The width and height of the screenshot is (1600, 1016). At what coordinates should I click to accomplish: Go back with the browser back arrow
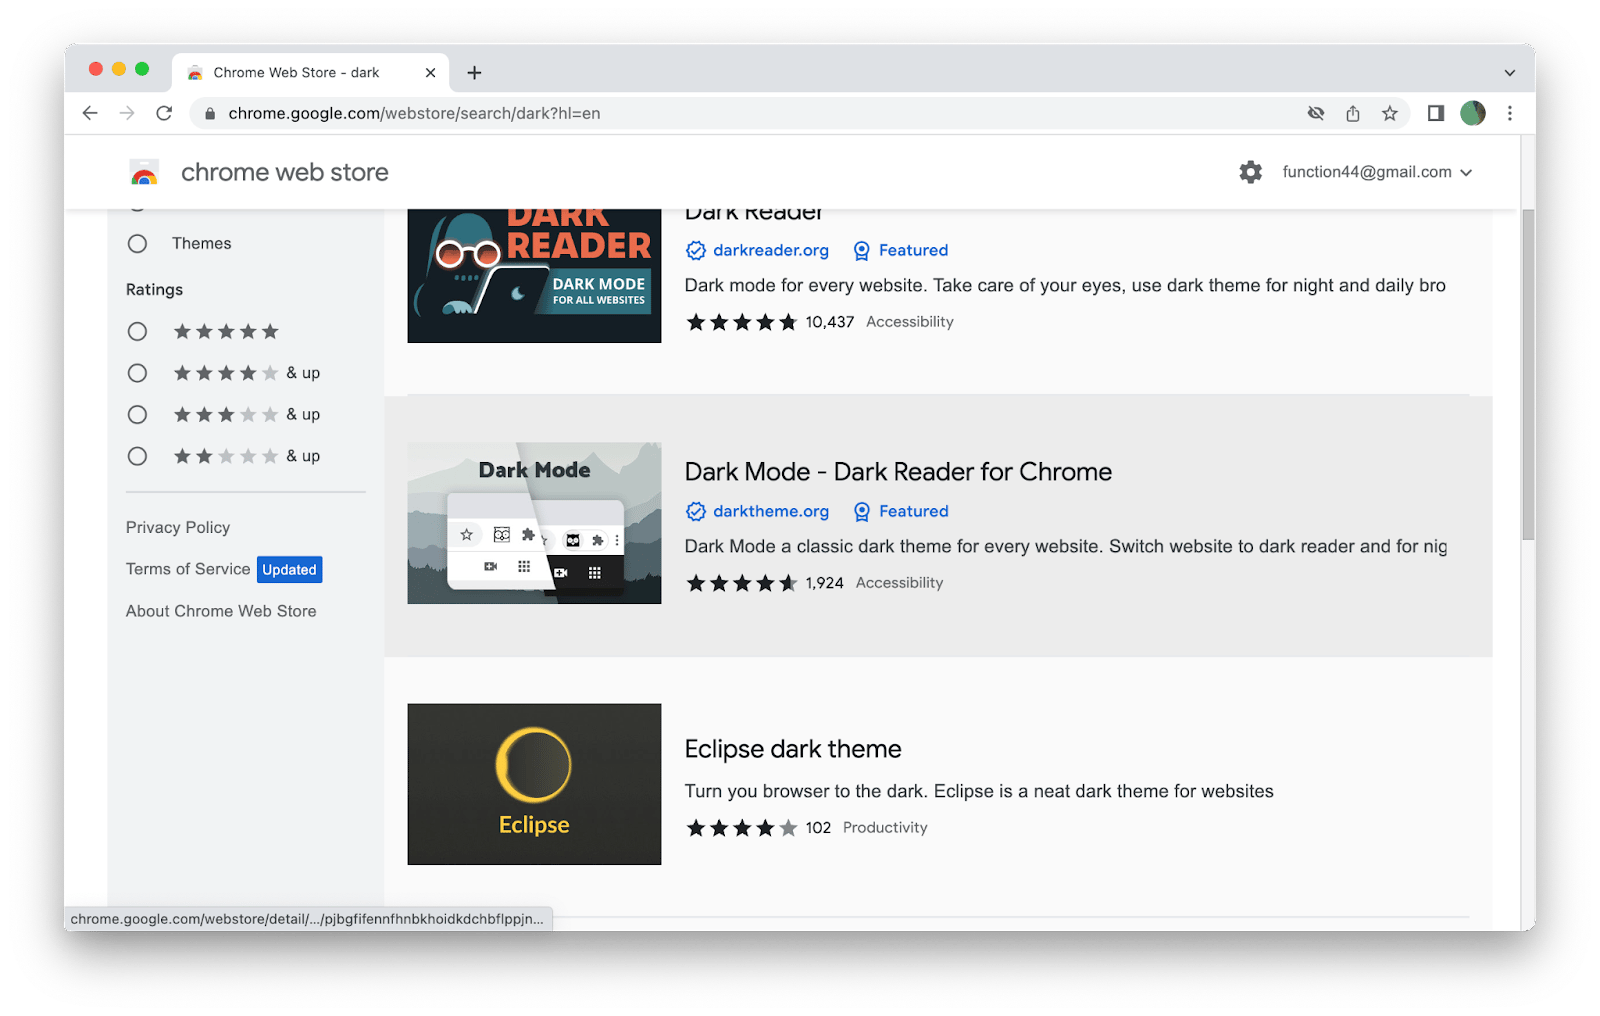pyautogui.click(x=90, y=113)
